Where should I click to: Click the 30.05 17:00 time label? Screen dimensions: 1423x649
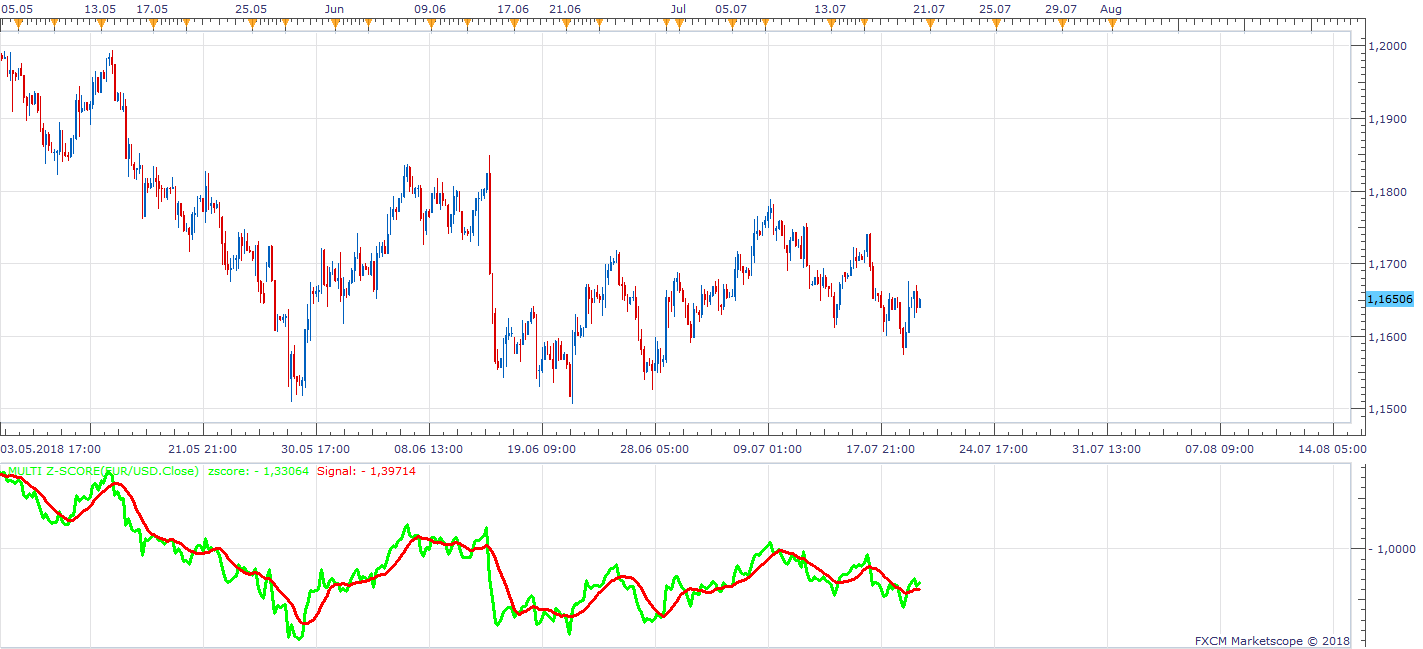(316, 449)
